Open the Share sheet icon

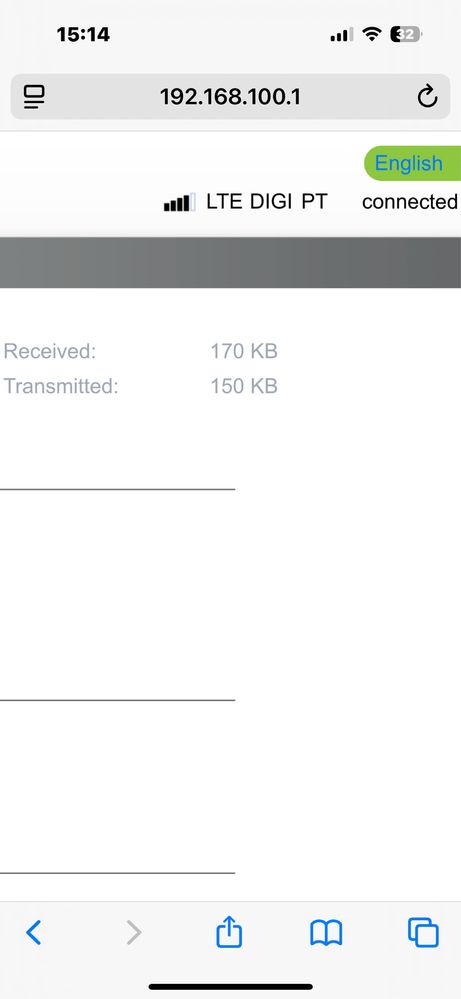coord(229,931)
